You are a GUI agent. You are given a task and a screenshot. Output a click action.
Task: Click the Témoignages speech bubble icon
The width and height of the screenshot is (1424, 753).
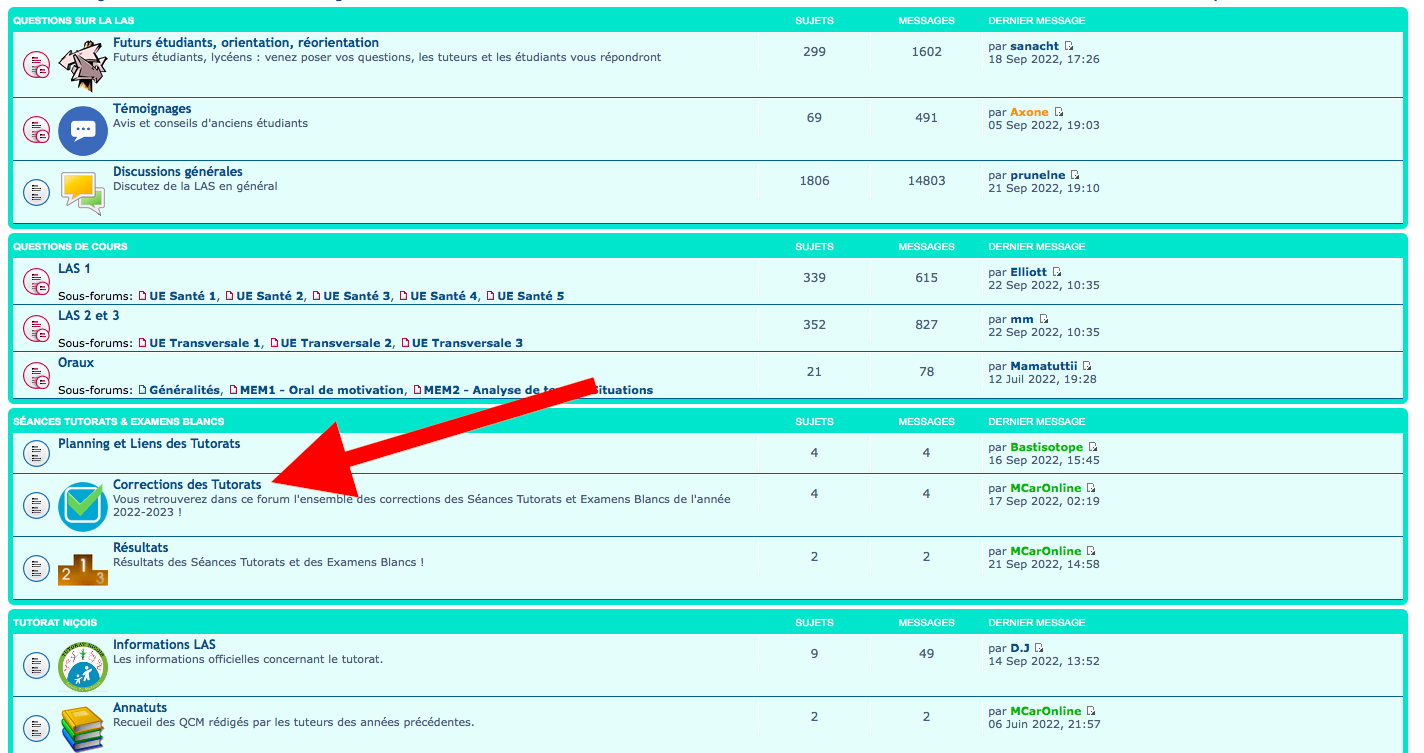point(83,130)
